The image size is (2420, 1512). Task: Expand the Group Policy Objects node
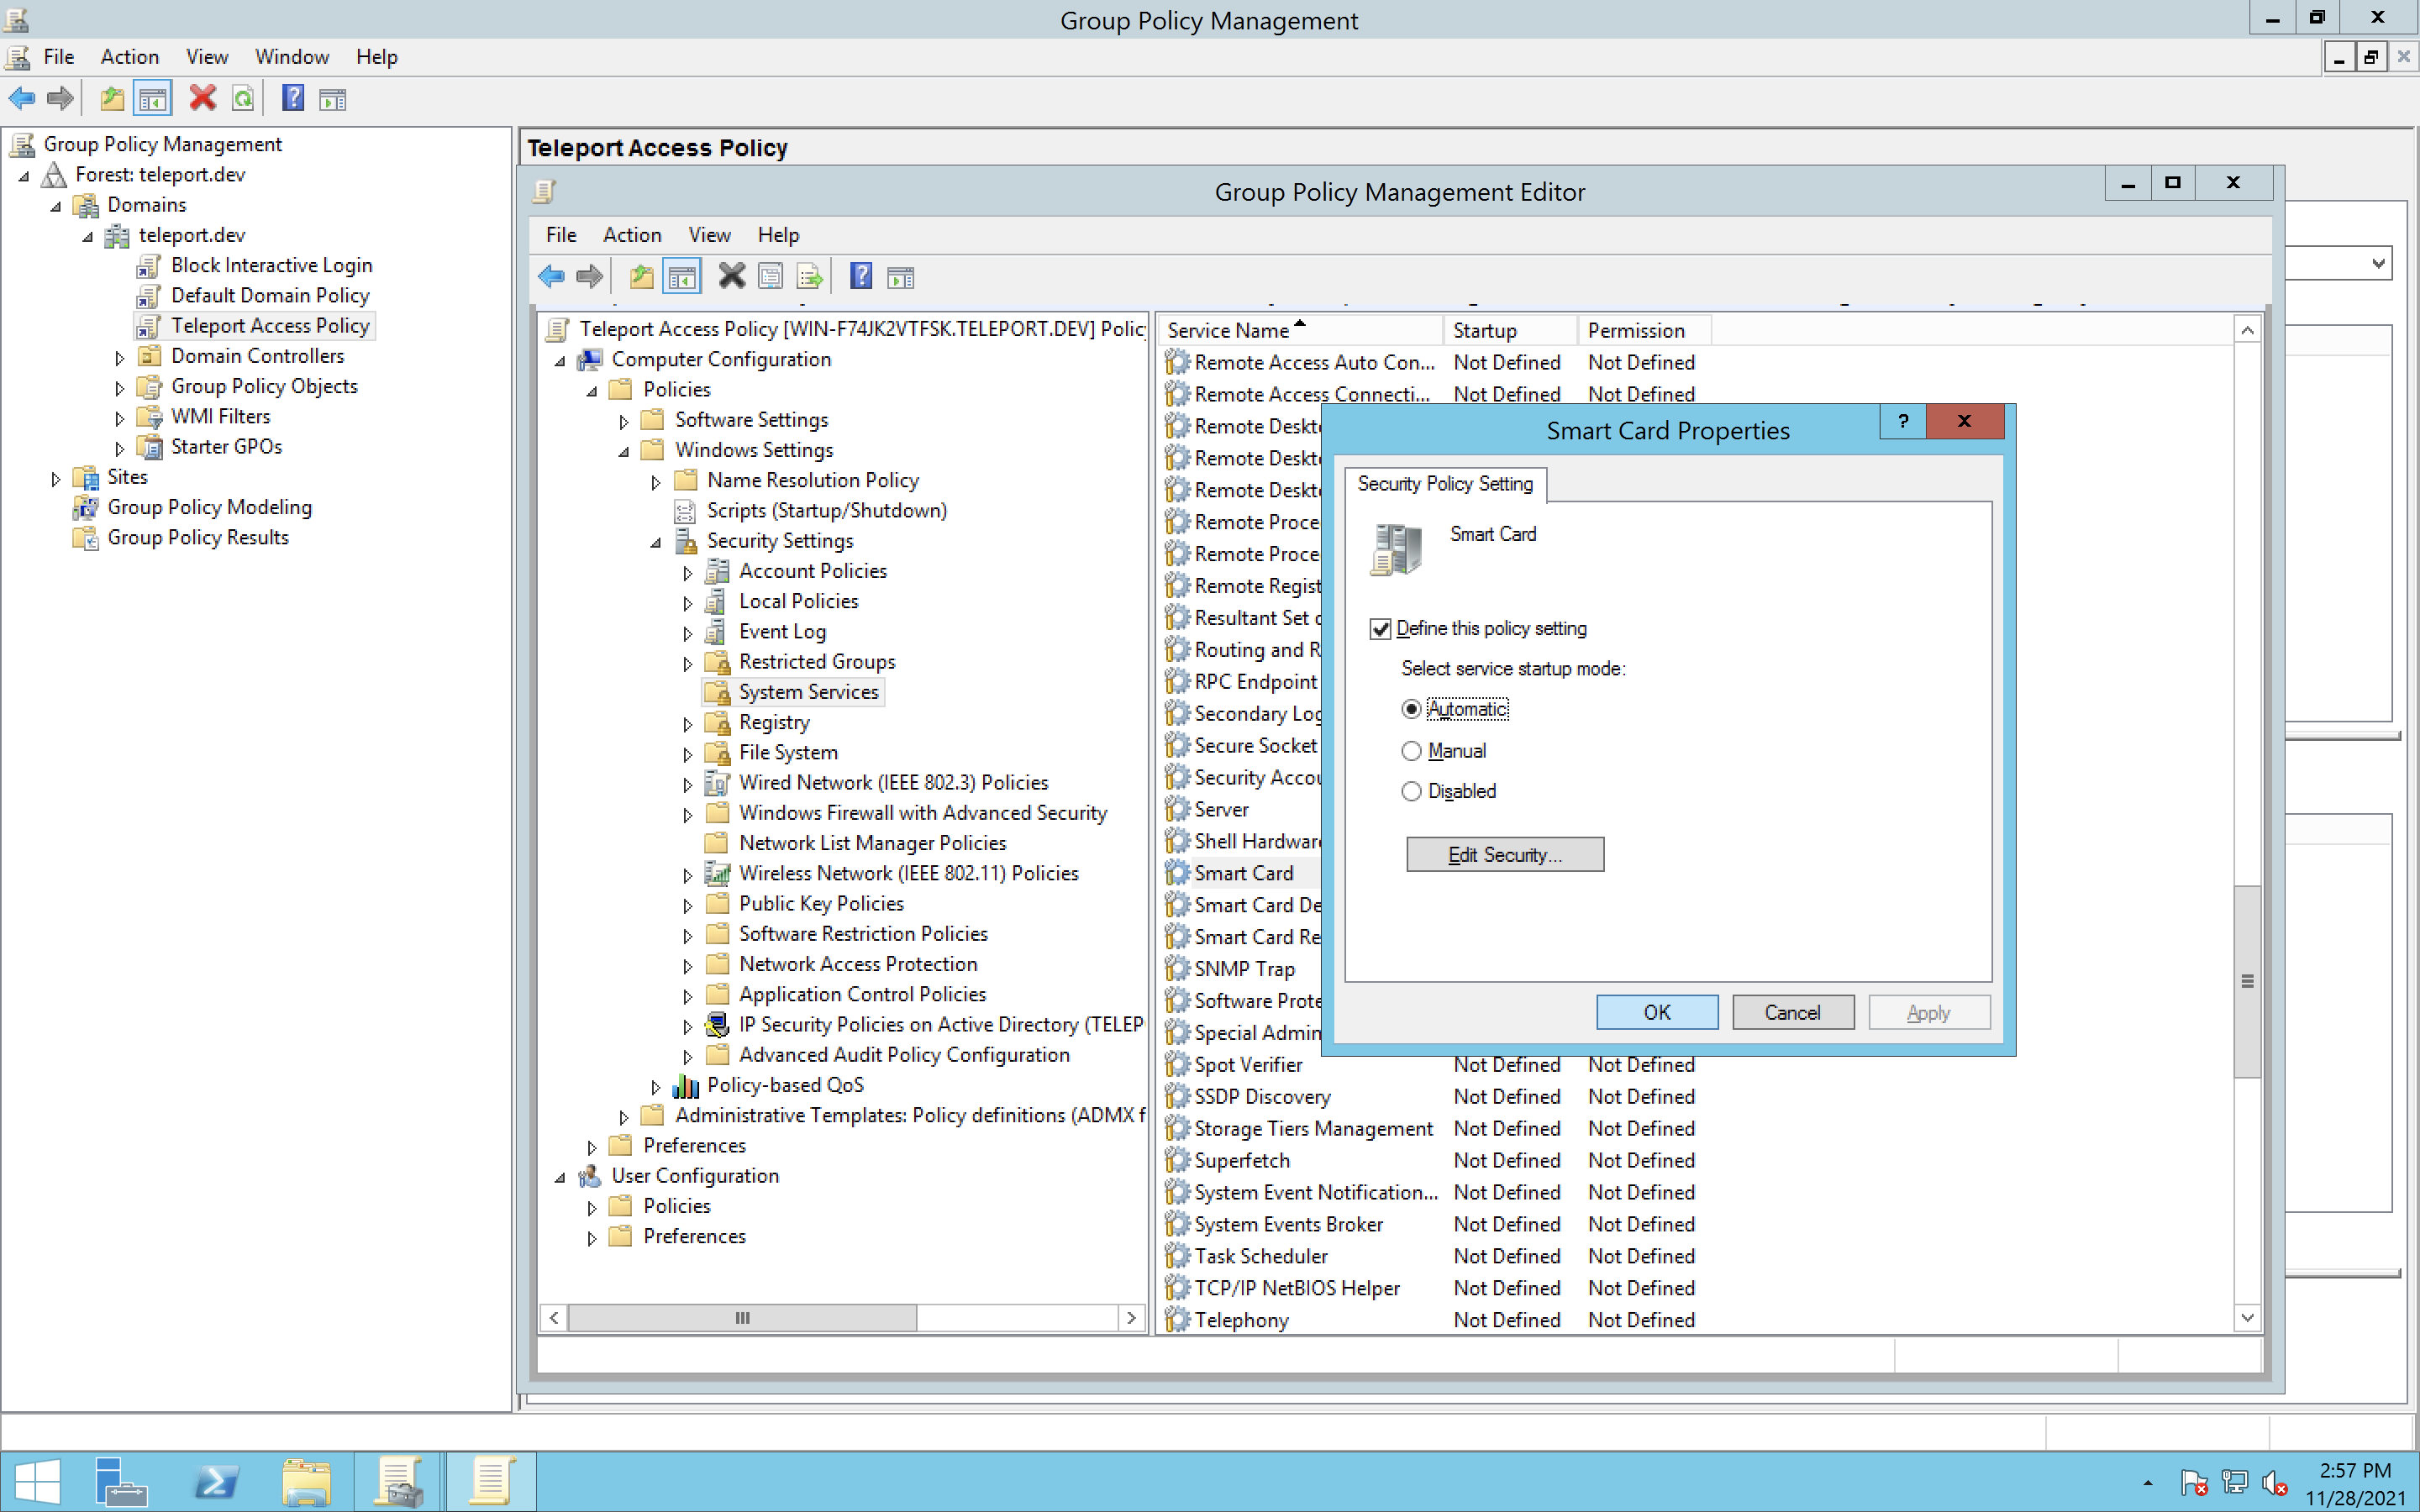[119, 388]
